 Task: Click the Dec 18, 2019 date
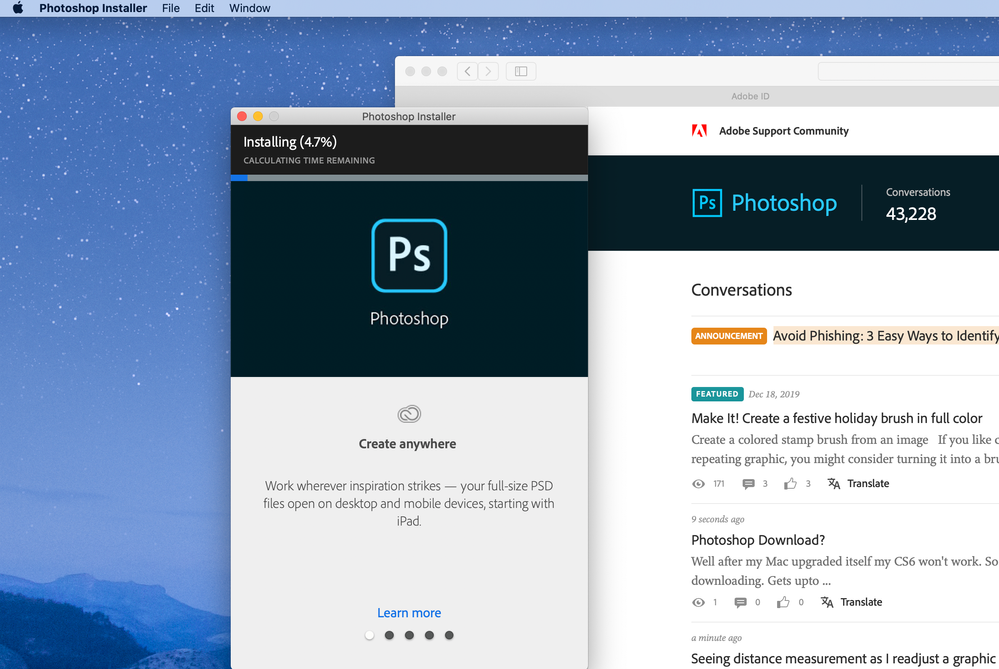click(774, 394)
